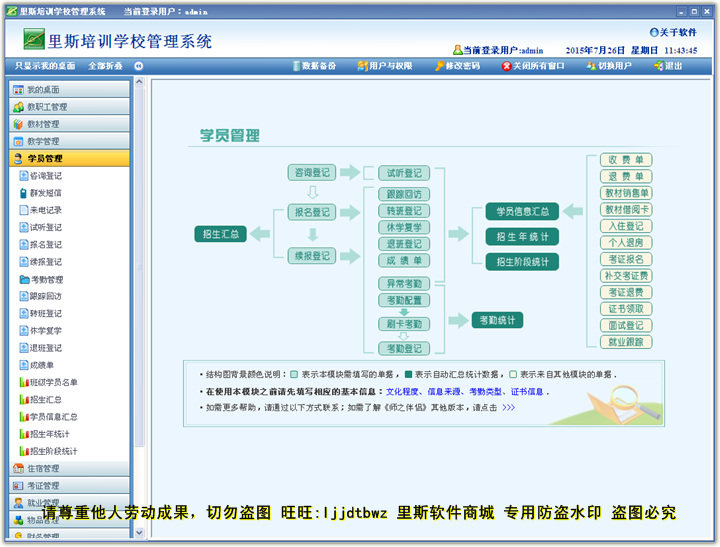Click >>> link for other versions
This screenshot has height=547, width=720.
pyautogui.click(x=509, y=407)
